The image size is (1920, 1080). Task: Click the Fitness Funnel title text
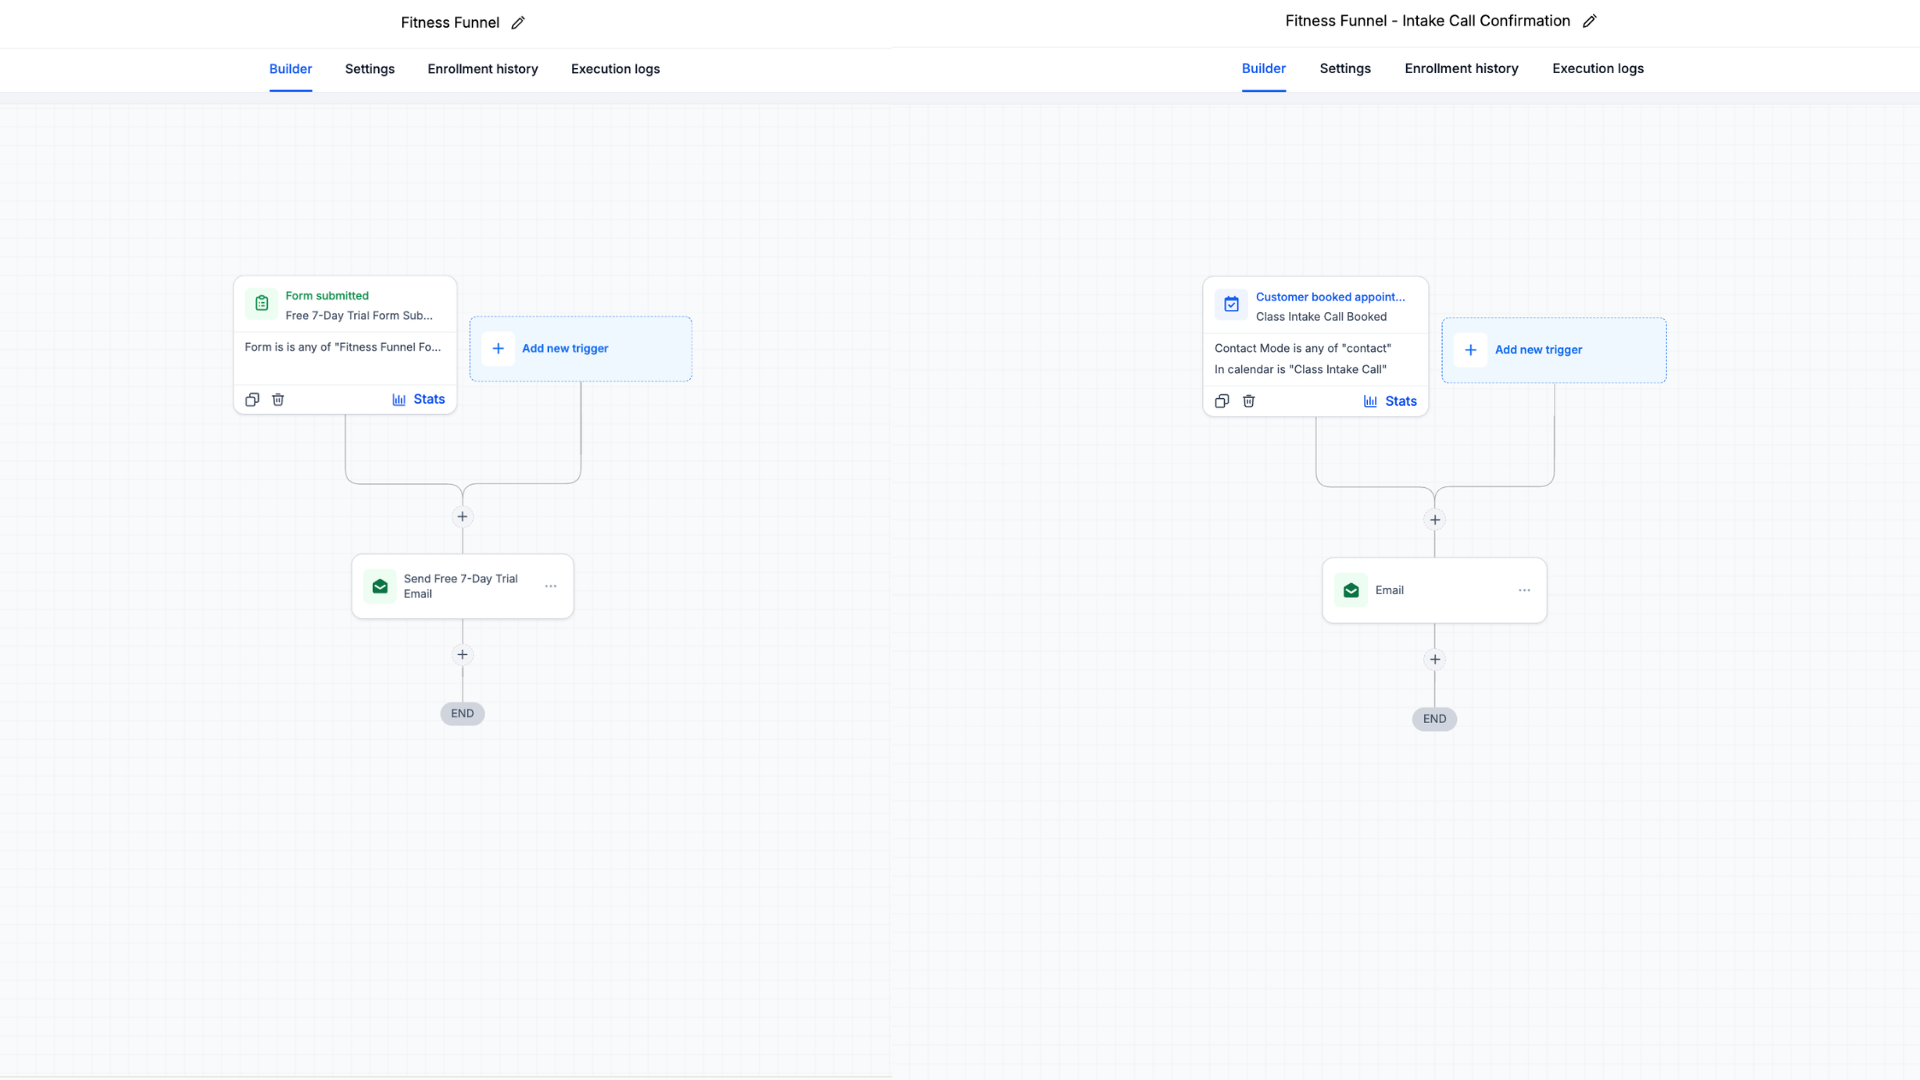click(450, 23)
